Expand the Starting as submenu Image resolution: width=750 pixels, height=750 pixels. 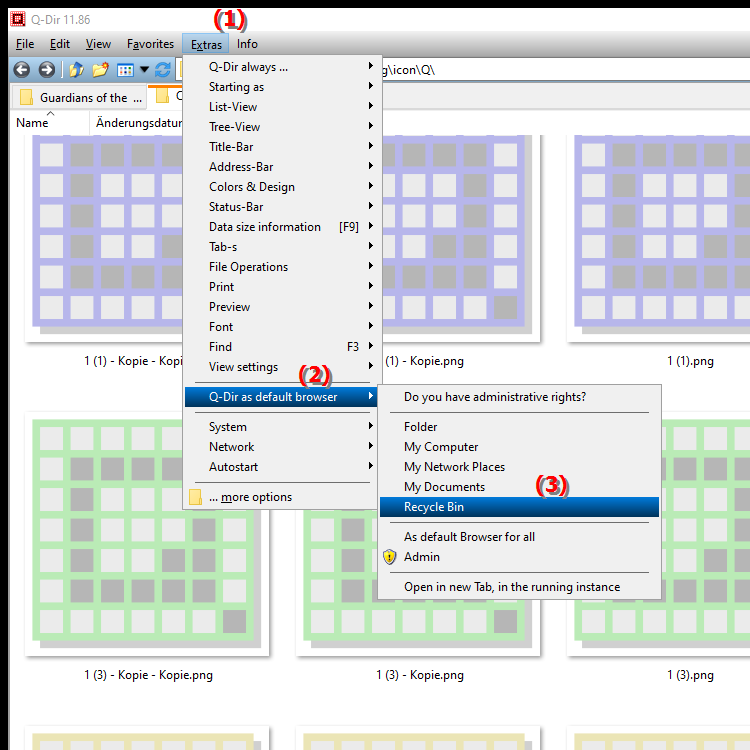[281, 87]
